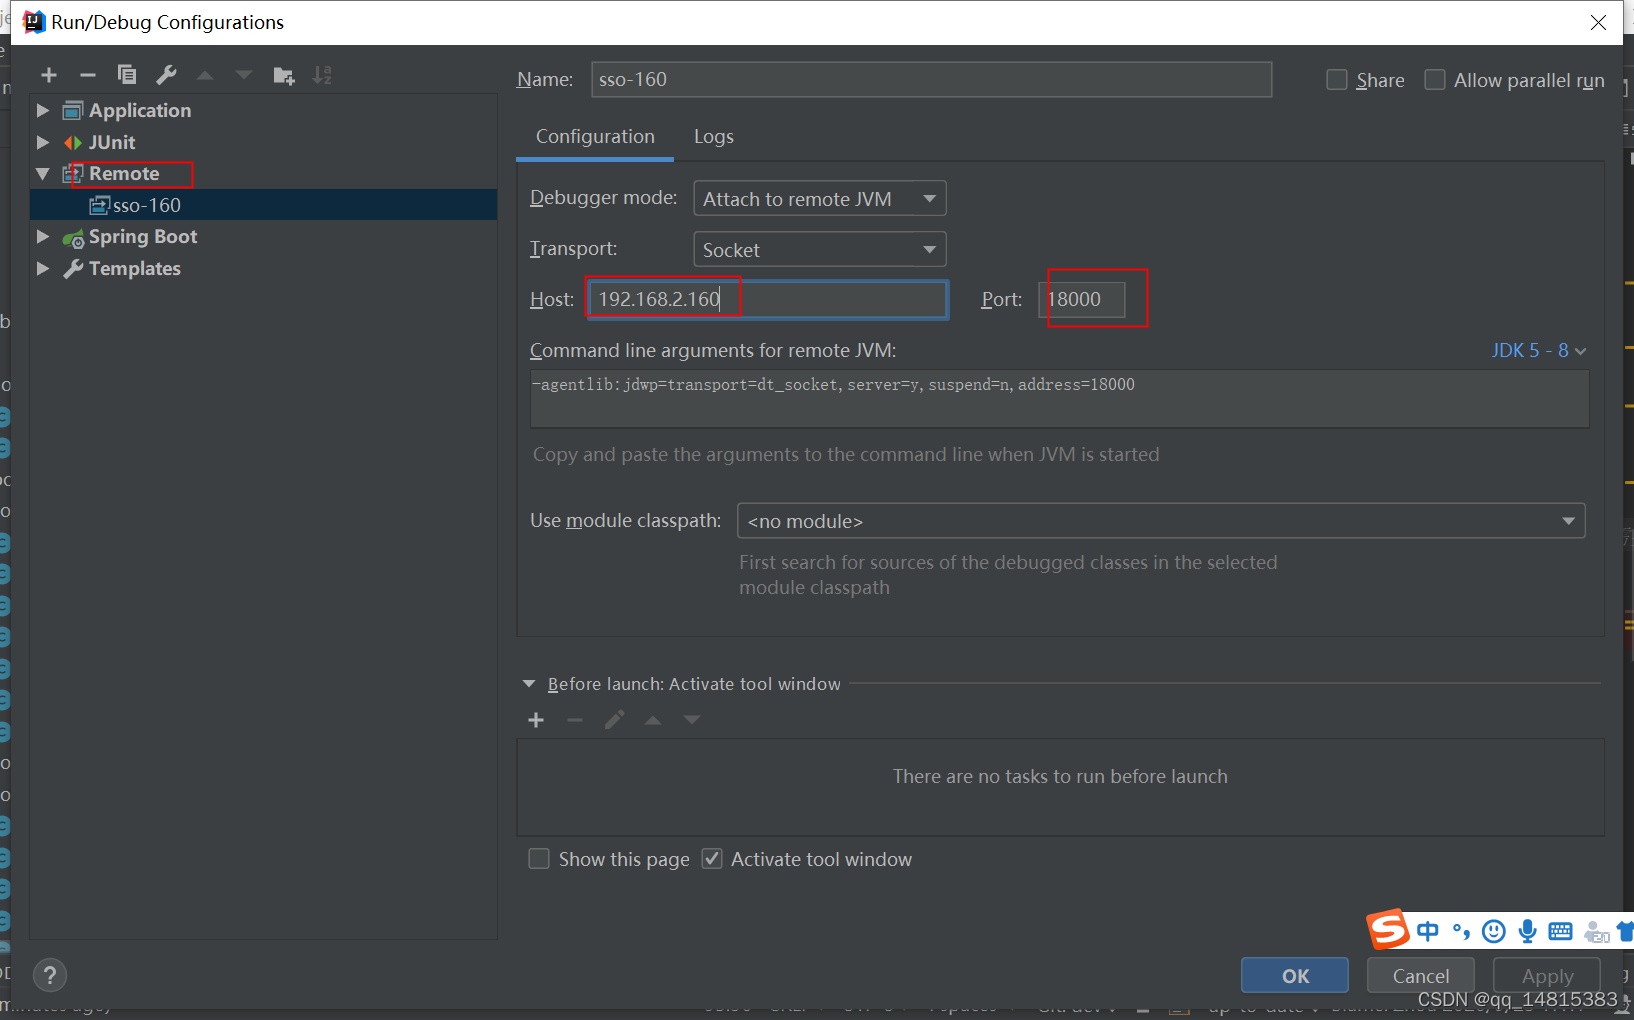
Task: Collapse Before launch section
Action: point(529,684)
